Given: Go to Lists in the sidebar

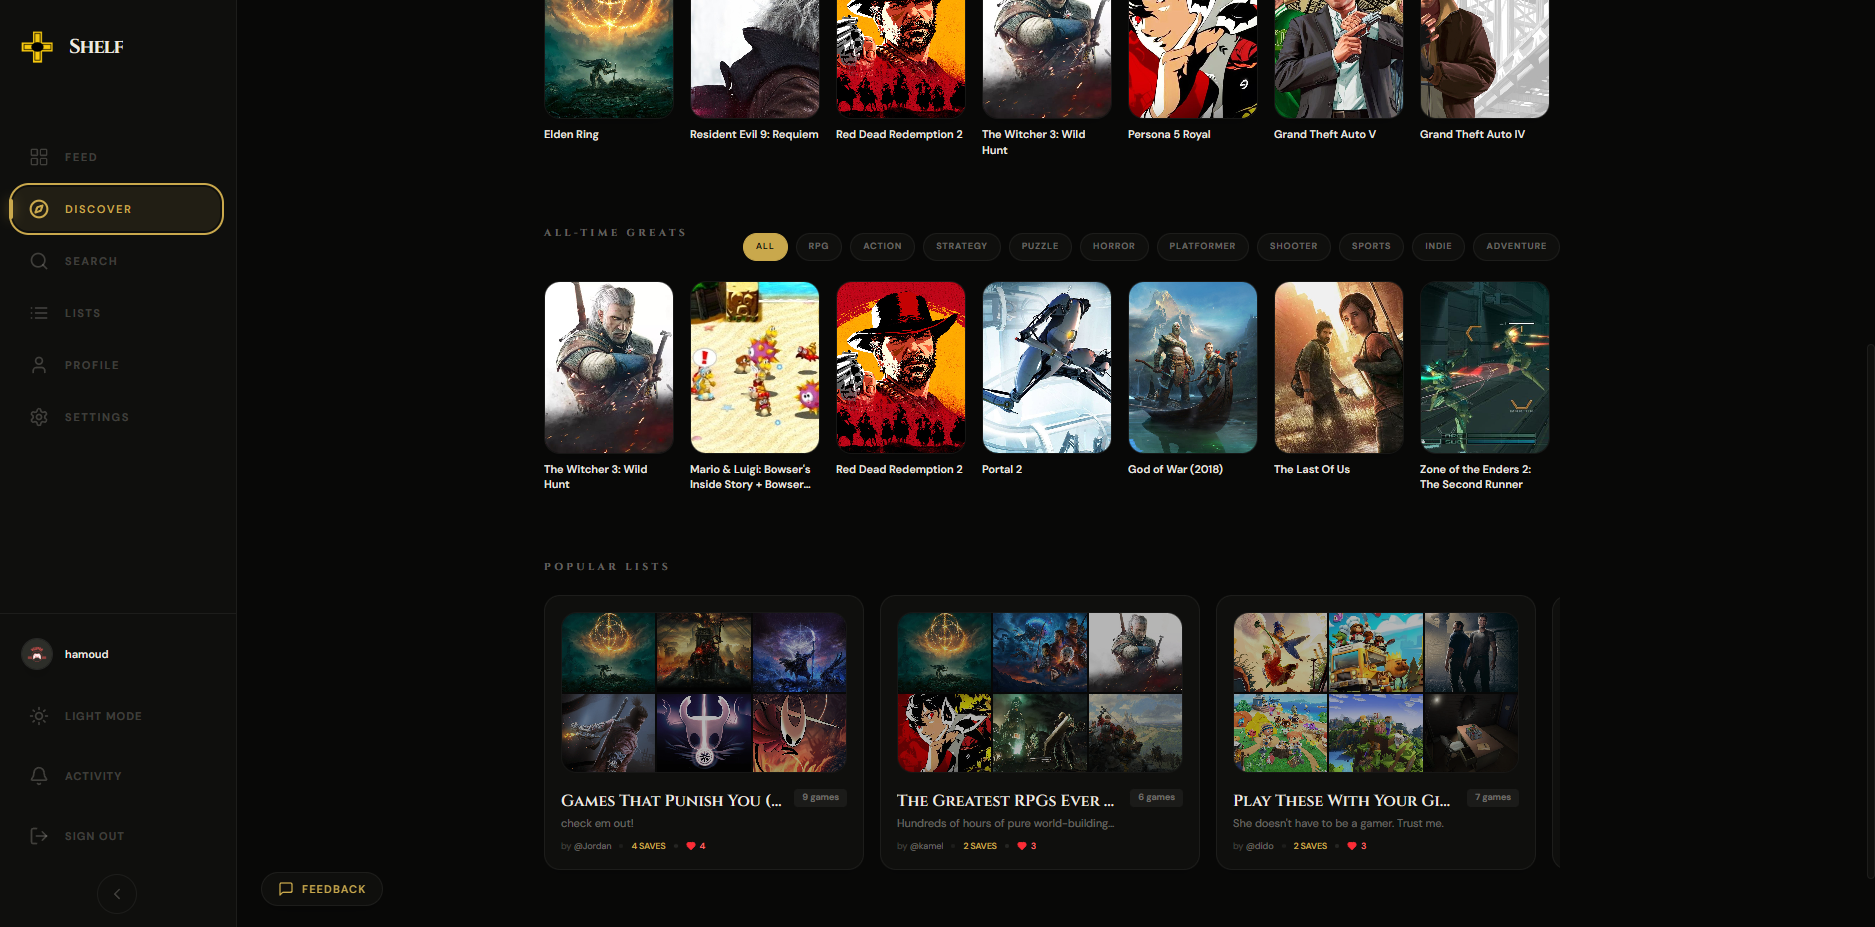Looking at the screenshot, I should point(117,313).
